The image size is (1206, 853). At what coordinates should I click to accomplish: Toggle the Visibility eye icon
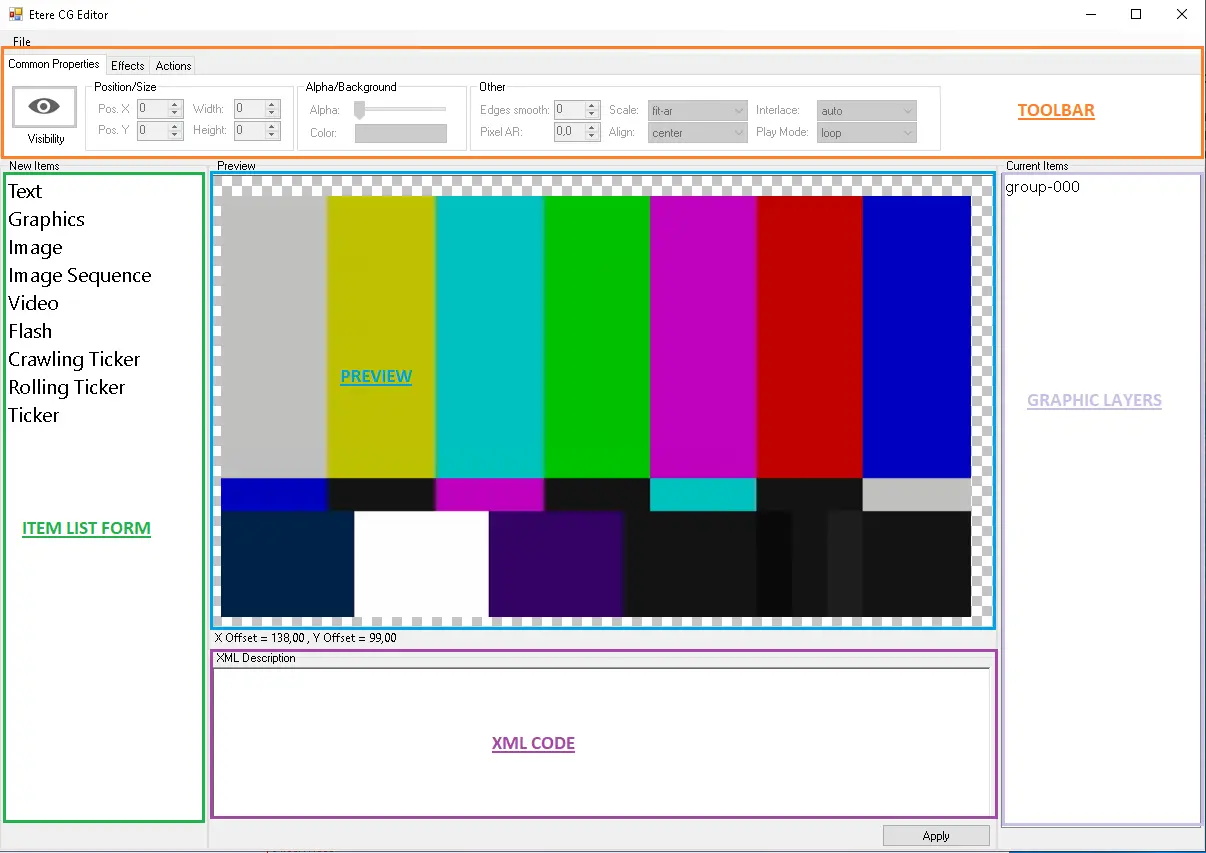pyautogui.click(x=45, y=107)
